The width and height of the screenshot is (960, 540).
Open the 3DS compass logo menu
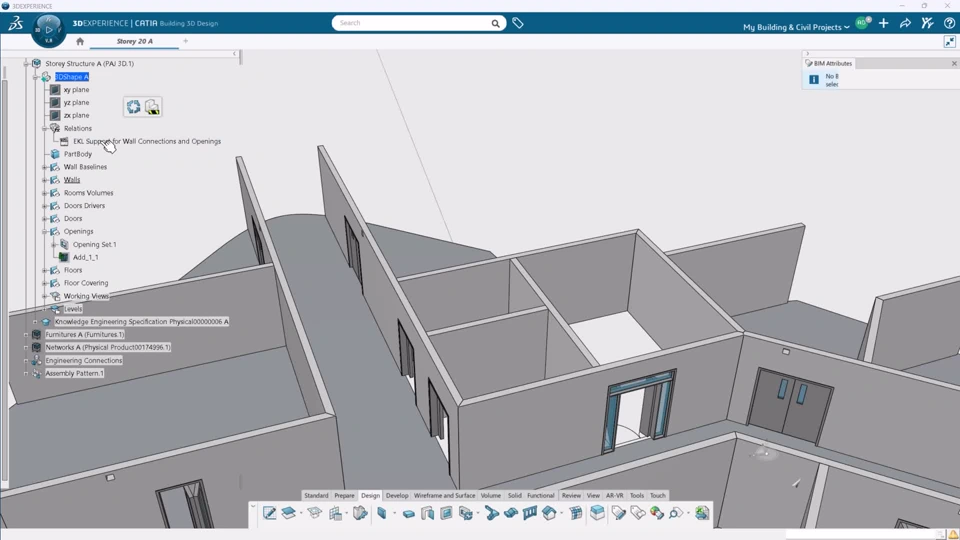(15, 23)
